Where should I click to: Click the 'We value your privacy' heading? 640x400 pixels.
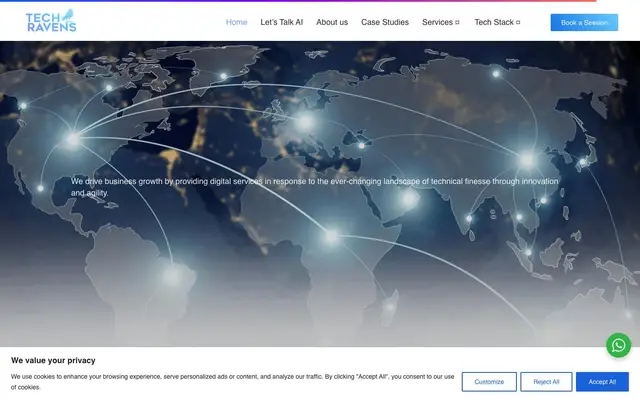pyautogui.click(x=53, y=360)
